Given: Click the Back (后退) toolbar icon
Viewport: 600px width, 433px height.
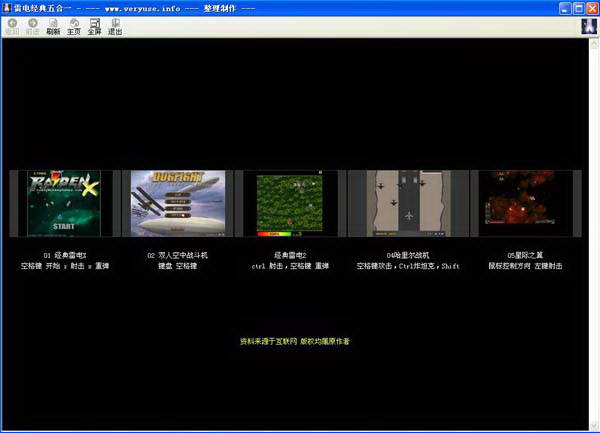Looking at the screenshot, I should 12,25.
